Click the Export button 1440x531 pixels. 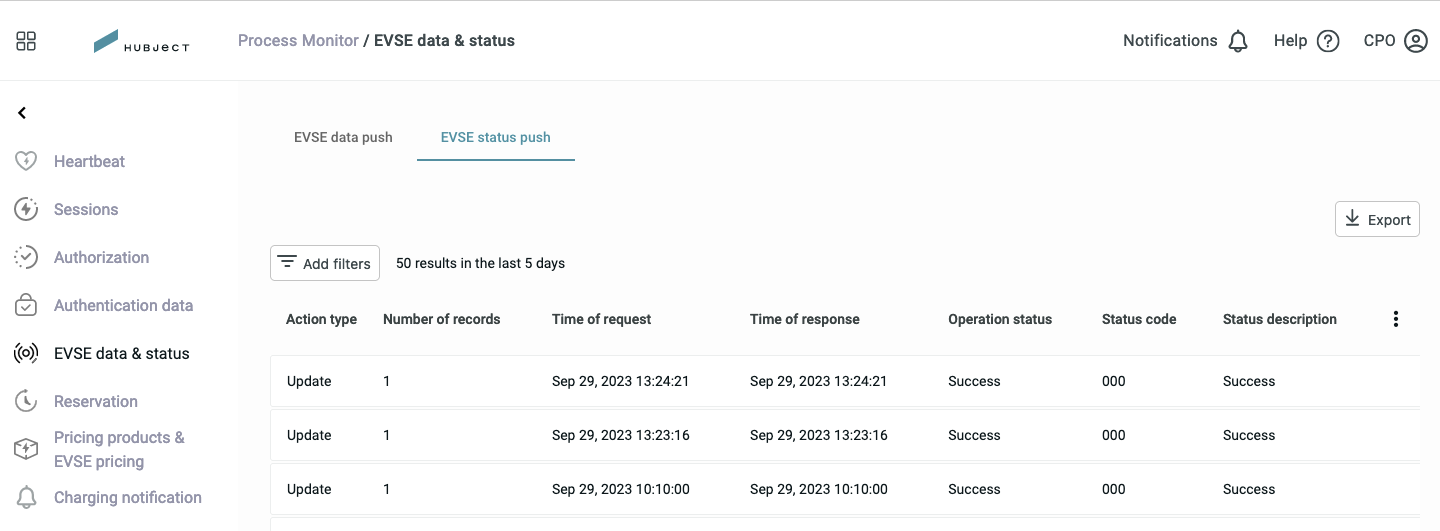(1377, 219)
